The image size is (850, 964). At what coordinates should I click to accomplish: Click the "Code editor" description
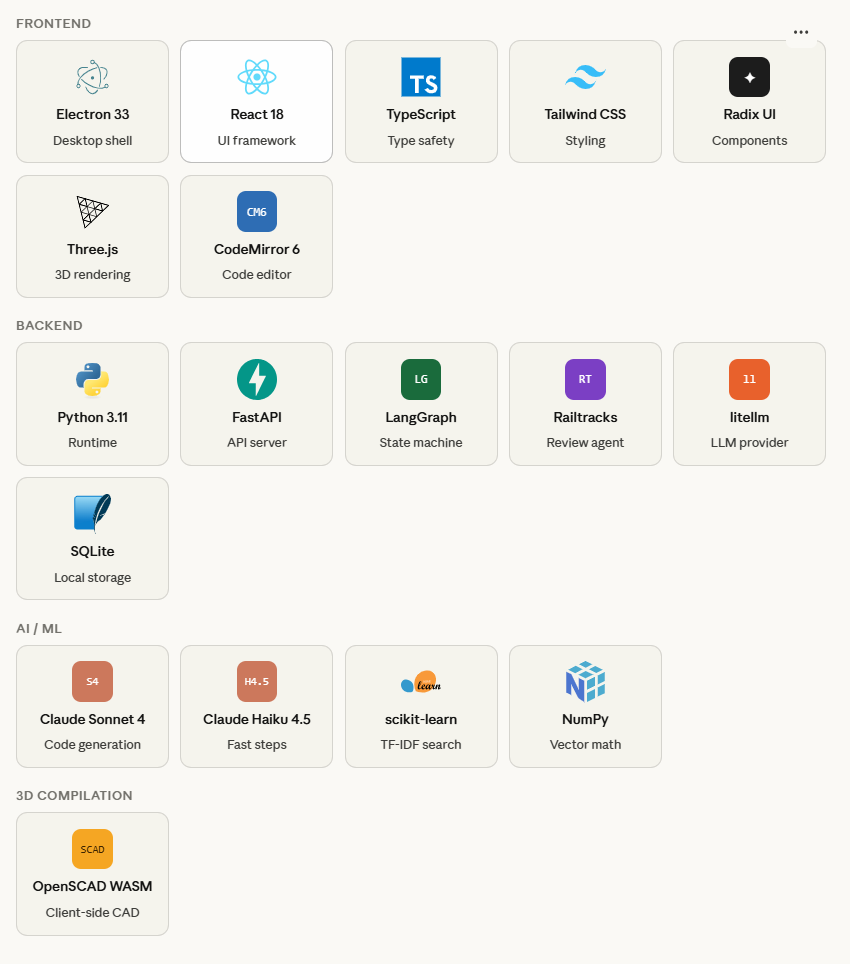[x=256, y=274]
